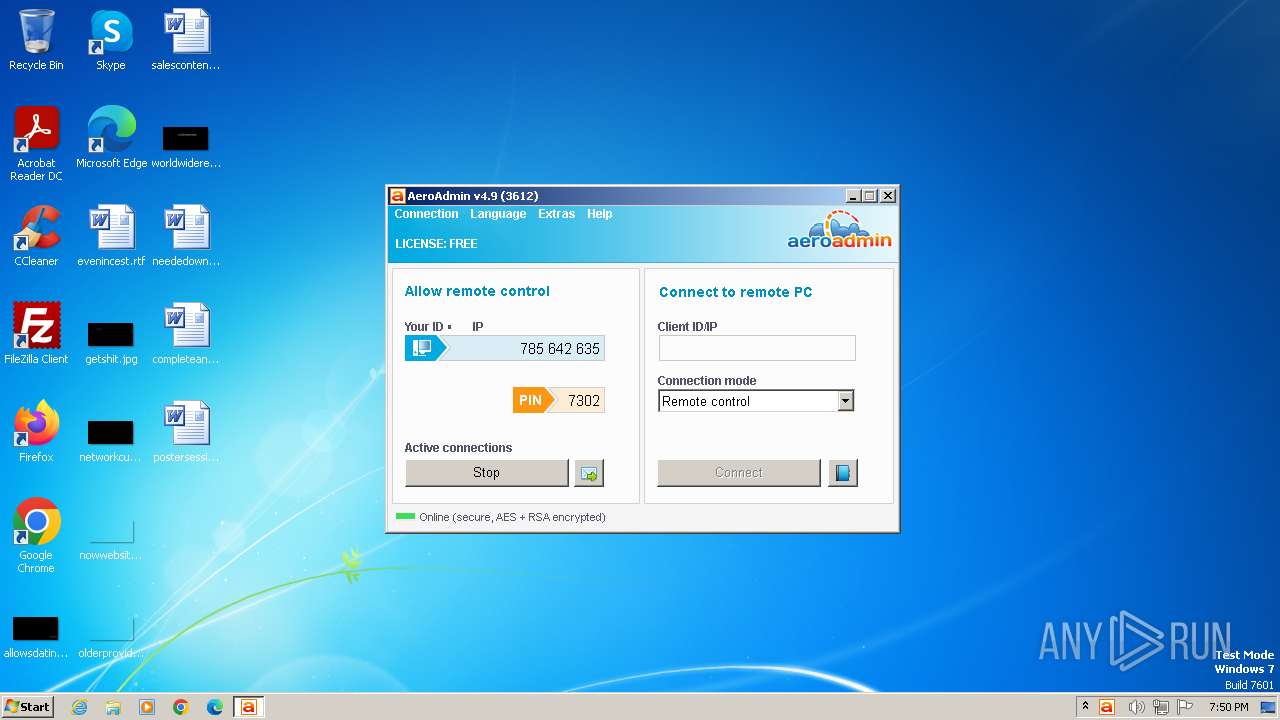Image resolution: width=1280 pixels, height=720 pixels.
Task: Click the PIN value 7302
Action: coord(584,401)
